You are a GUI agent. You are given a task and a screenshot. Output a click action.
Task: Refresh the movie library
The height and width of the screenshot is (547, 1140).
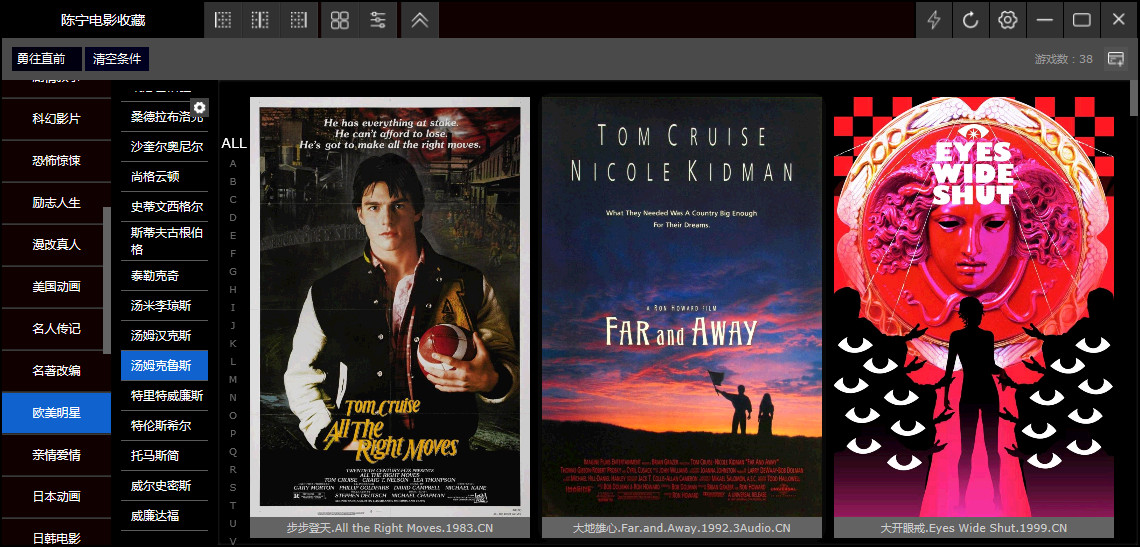[970, 20]
